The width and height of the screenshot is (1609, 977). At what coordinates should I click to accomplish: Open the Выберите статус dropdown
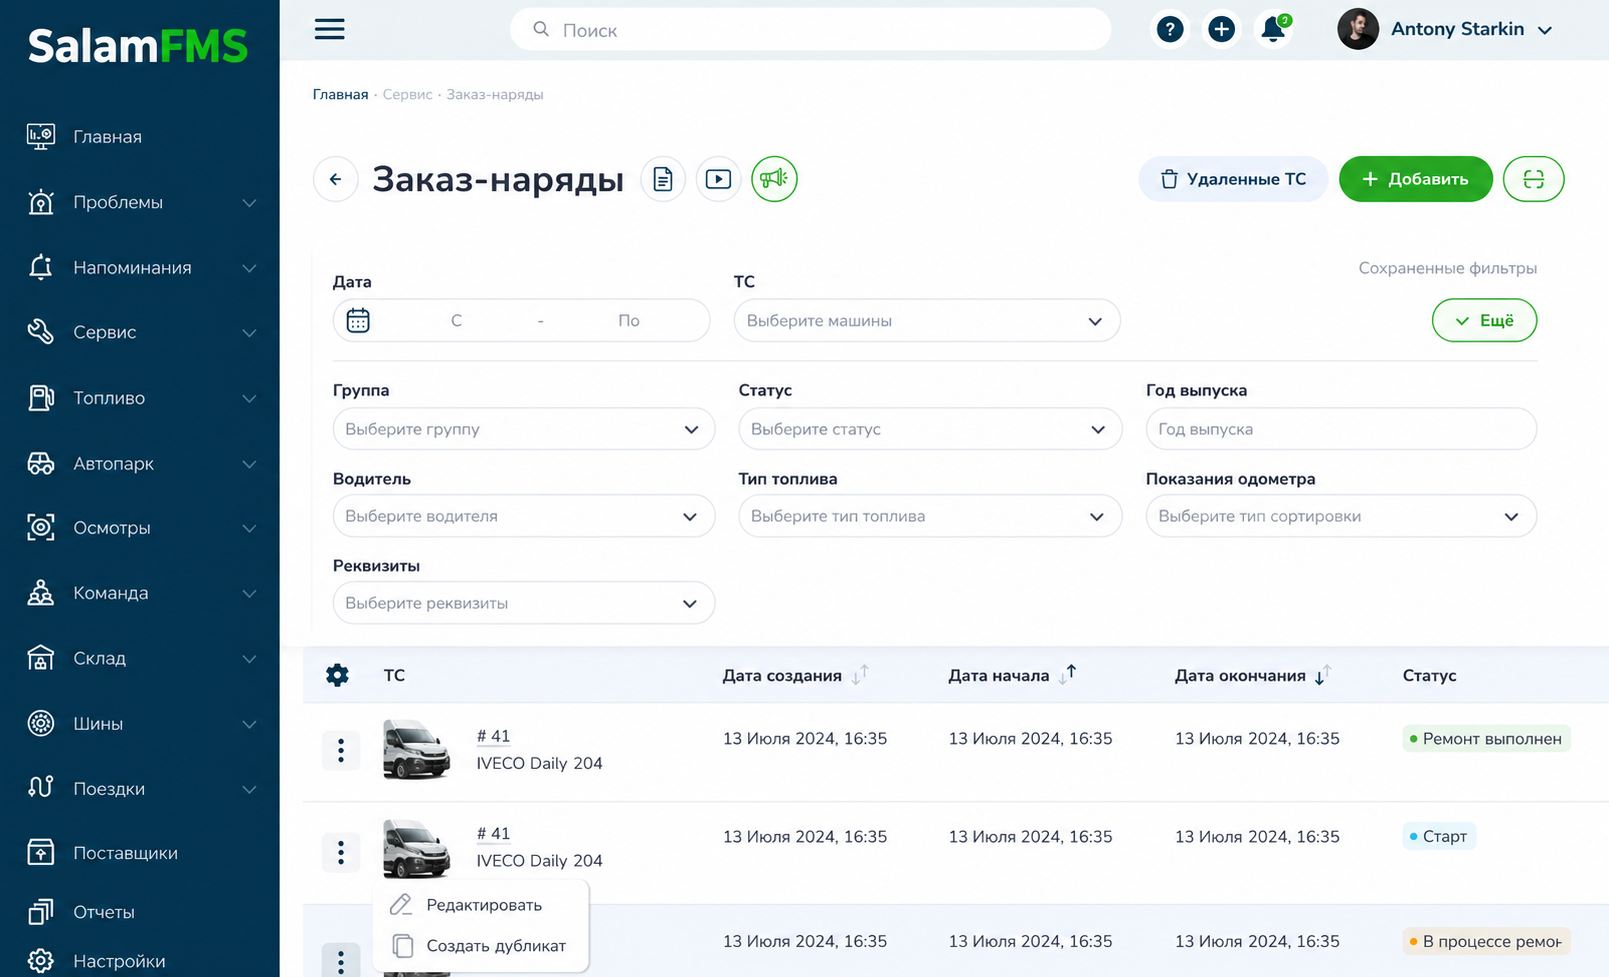point(930,429)
